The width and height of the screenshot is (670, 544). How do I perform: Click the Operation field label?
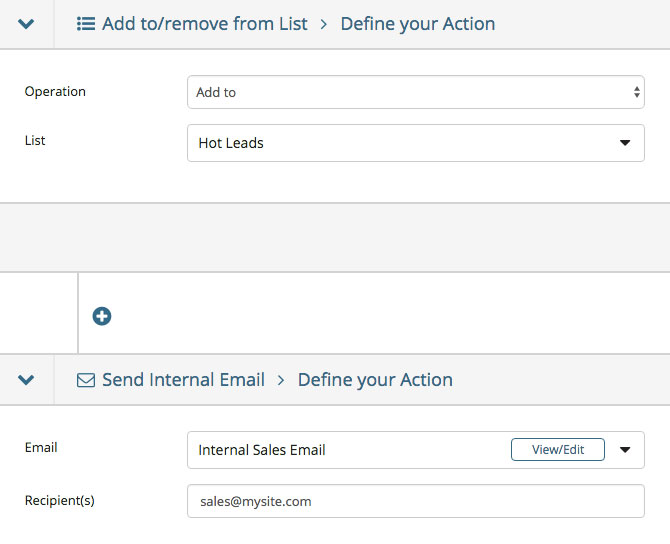click(55, 92)
